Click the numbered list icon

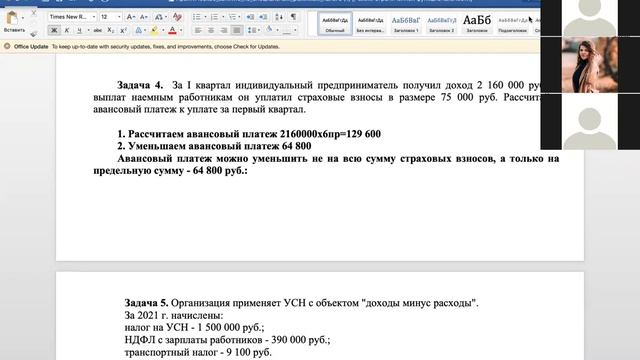[215, 17]
